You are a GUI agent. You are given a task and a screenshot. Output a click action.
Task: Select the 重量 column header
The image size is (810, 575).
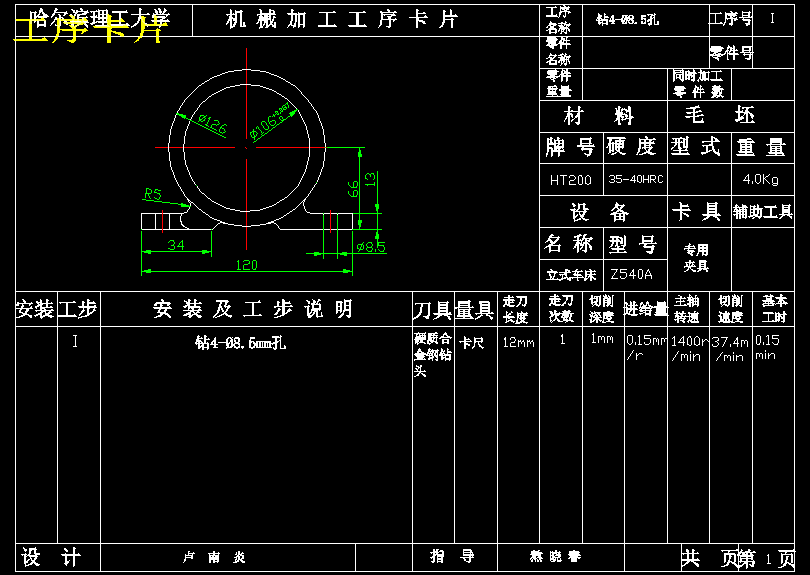pyautogui.click(x=760, y=148)
